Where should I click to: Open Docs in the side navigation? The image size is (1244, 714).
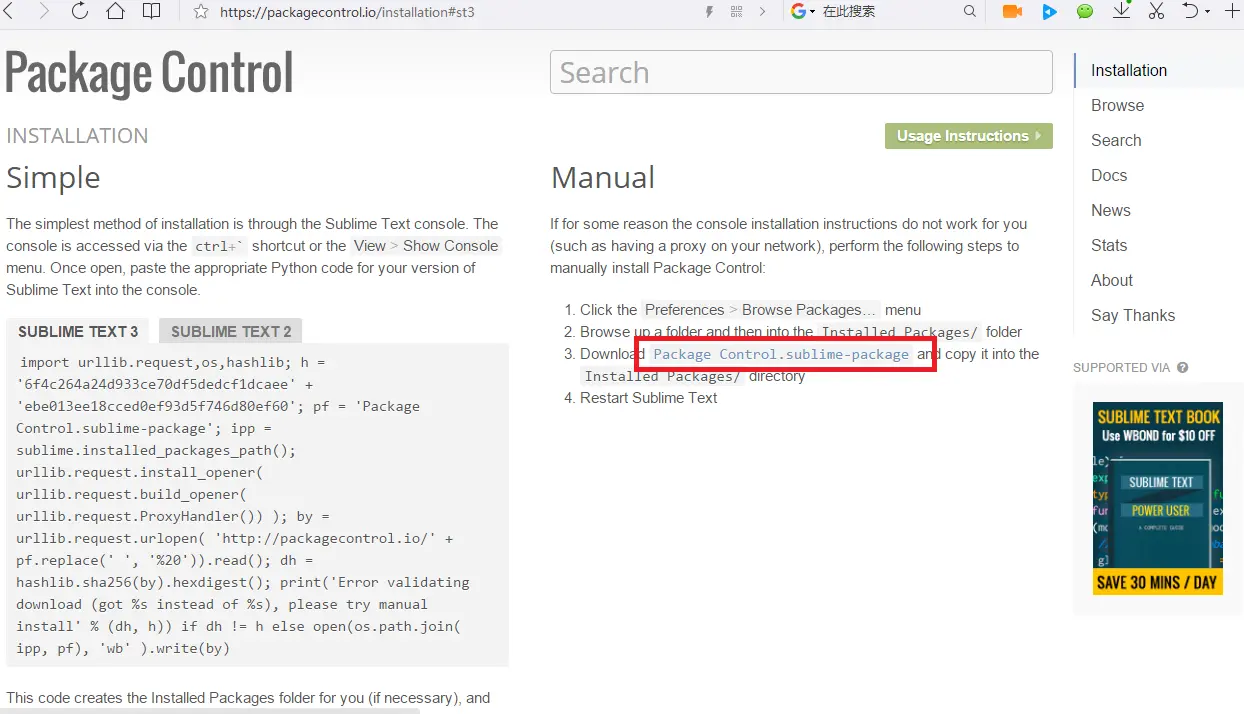pyautogui.click(x=1109, y=175)
